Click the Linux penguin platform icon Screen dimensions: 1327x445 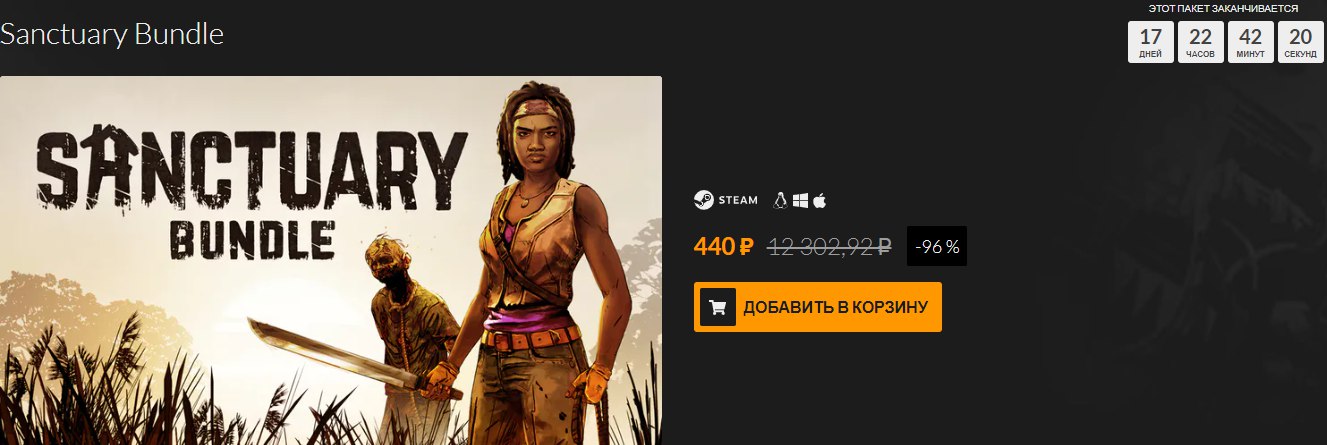(780, 200)
